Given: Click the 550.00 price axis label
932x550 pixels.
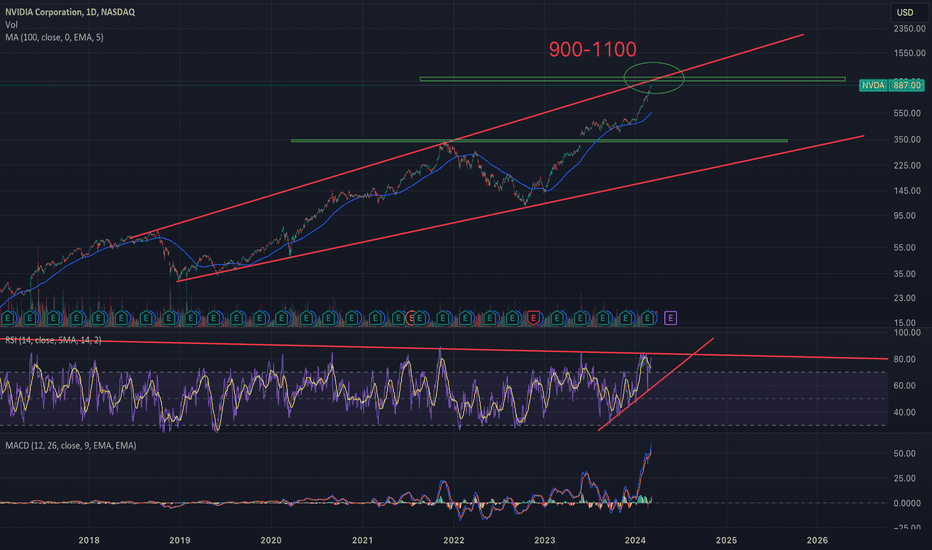Looking at the screenshot, I should pos(907,113).
